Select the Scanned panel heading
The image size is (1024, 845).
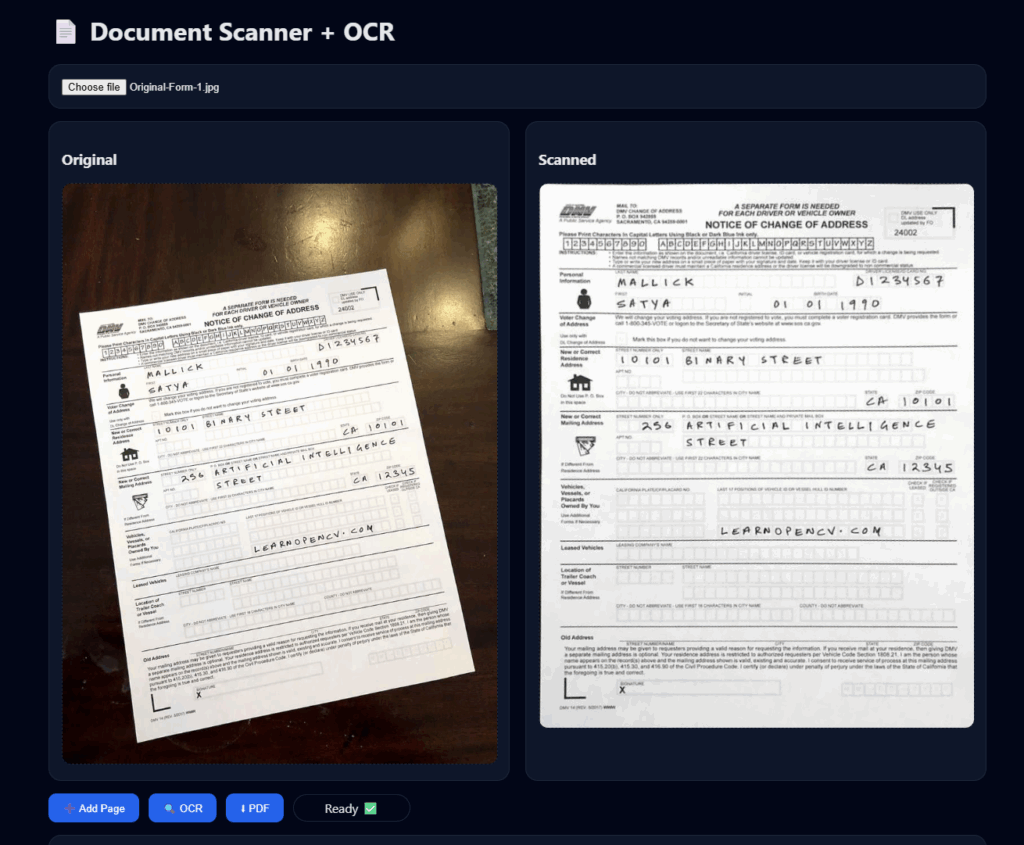[567, 160]
